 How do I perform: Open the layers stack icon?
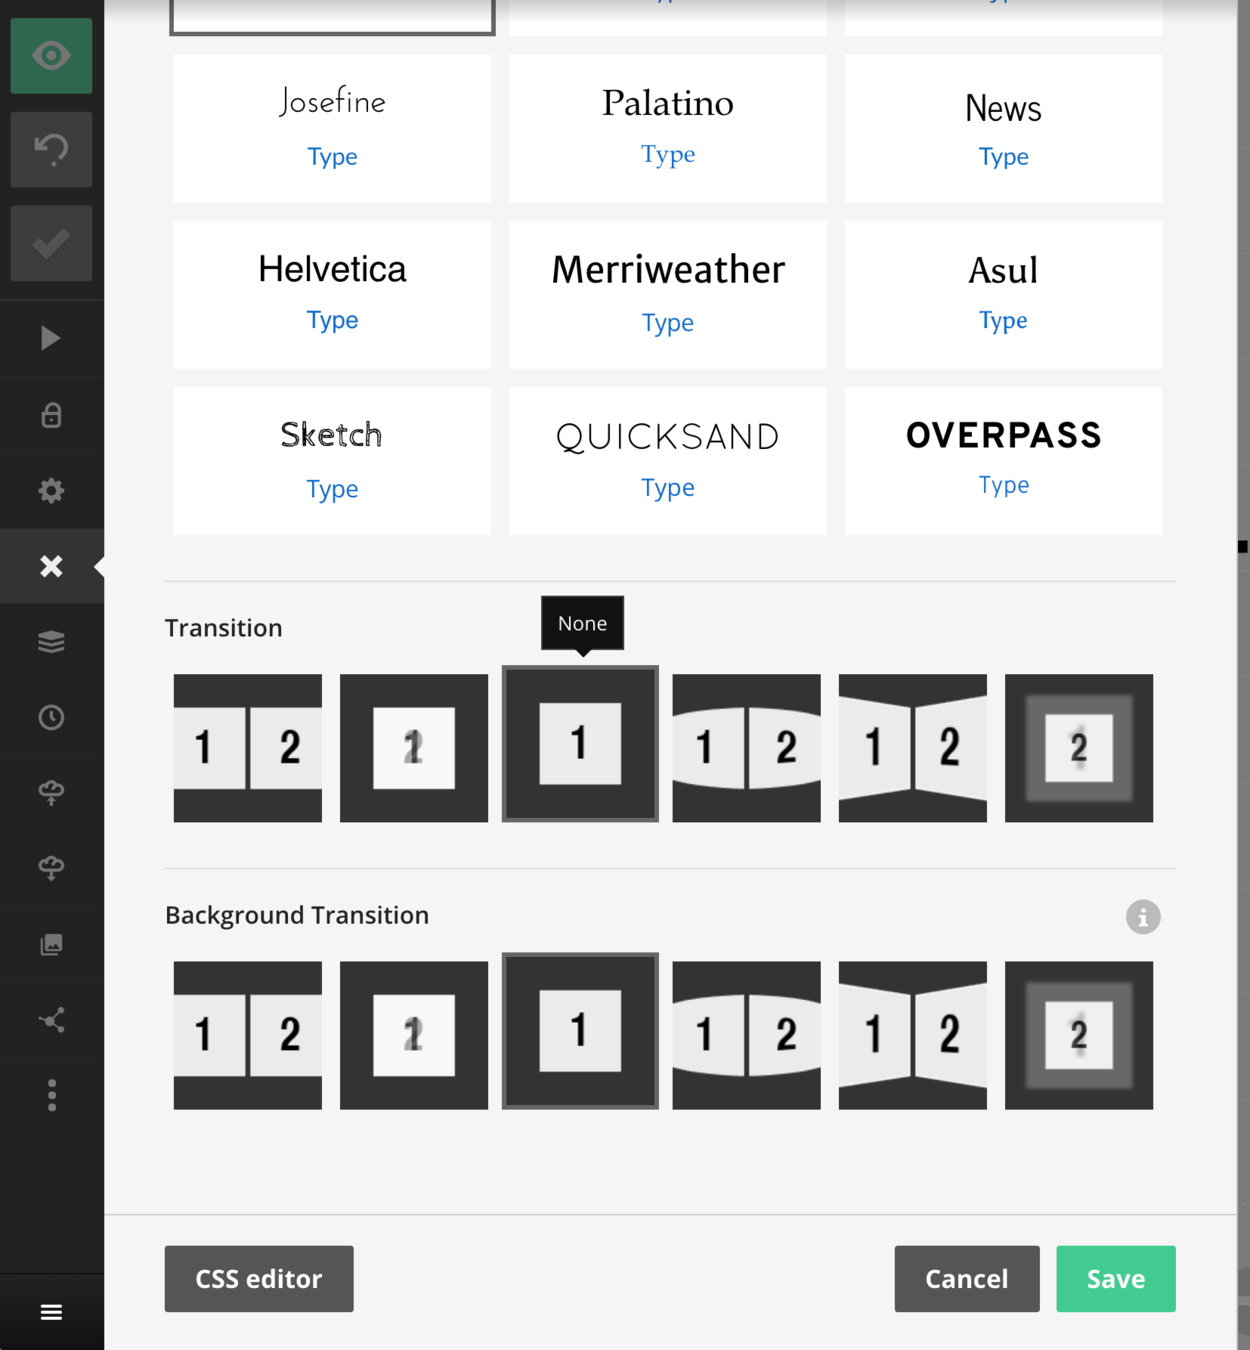pyautogui.click(x=51, y=642)
